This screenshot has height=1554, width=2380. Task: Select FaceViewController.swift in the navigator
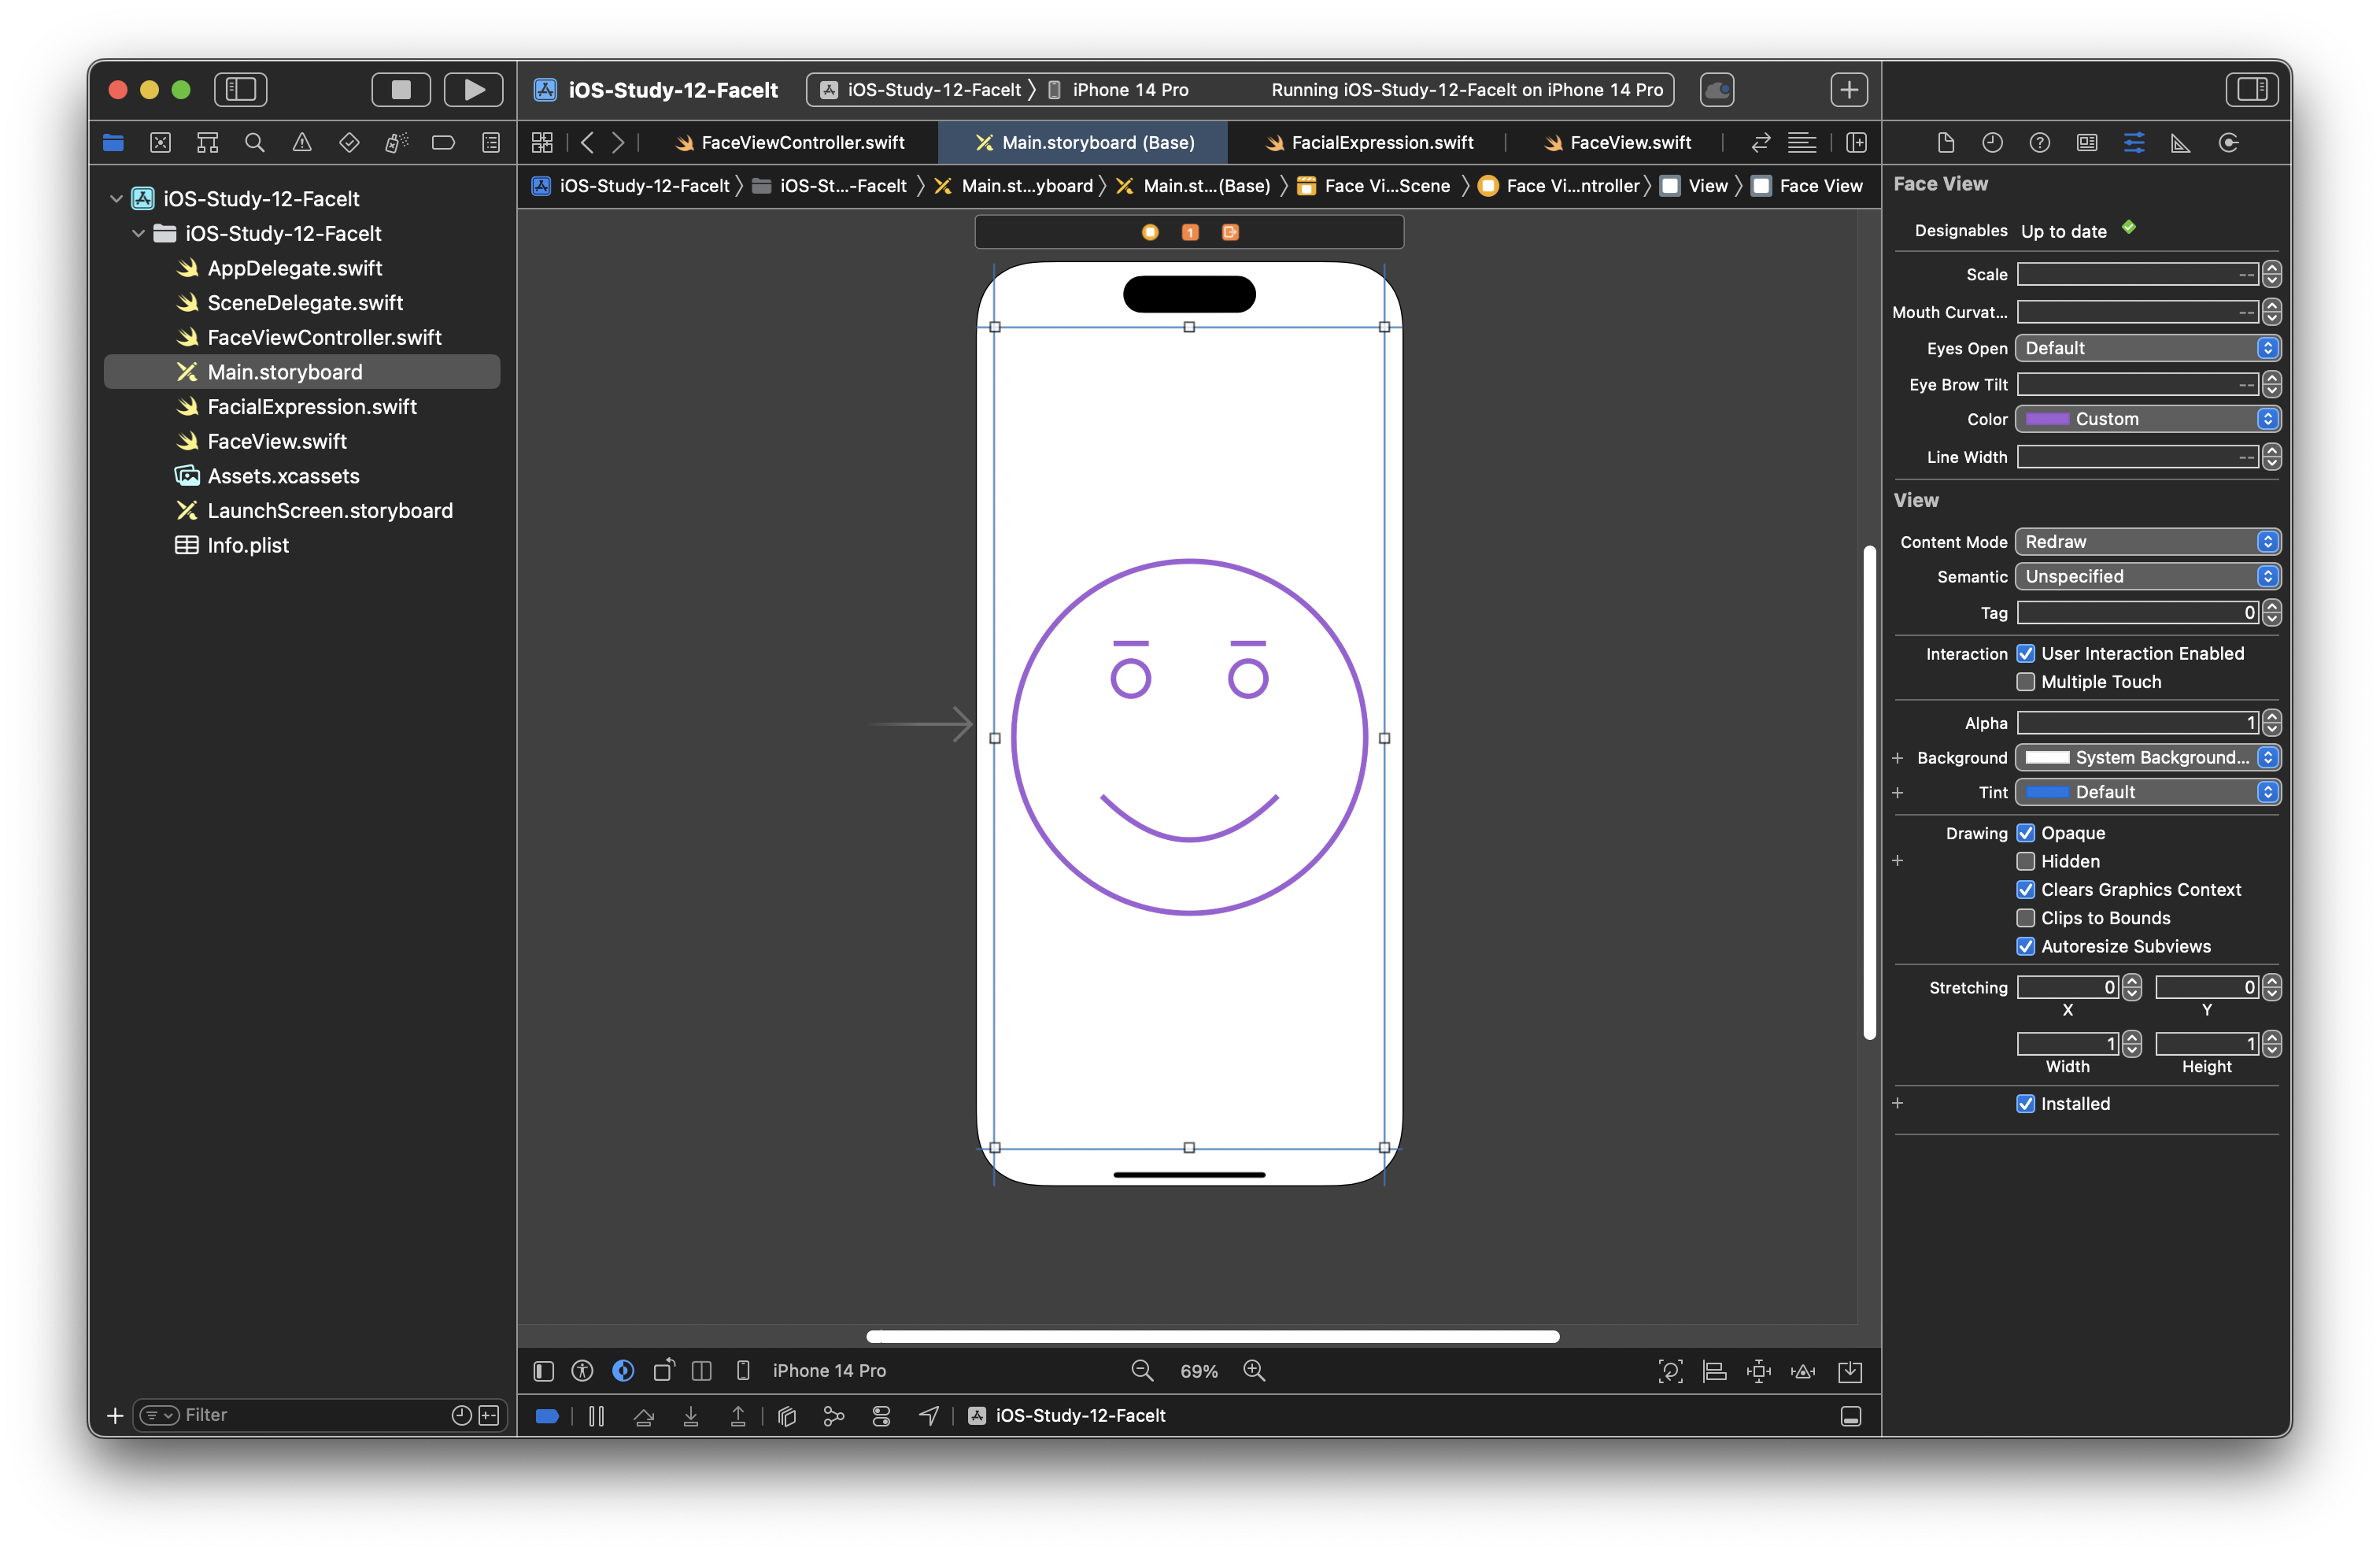(323, 338)
